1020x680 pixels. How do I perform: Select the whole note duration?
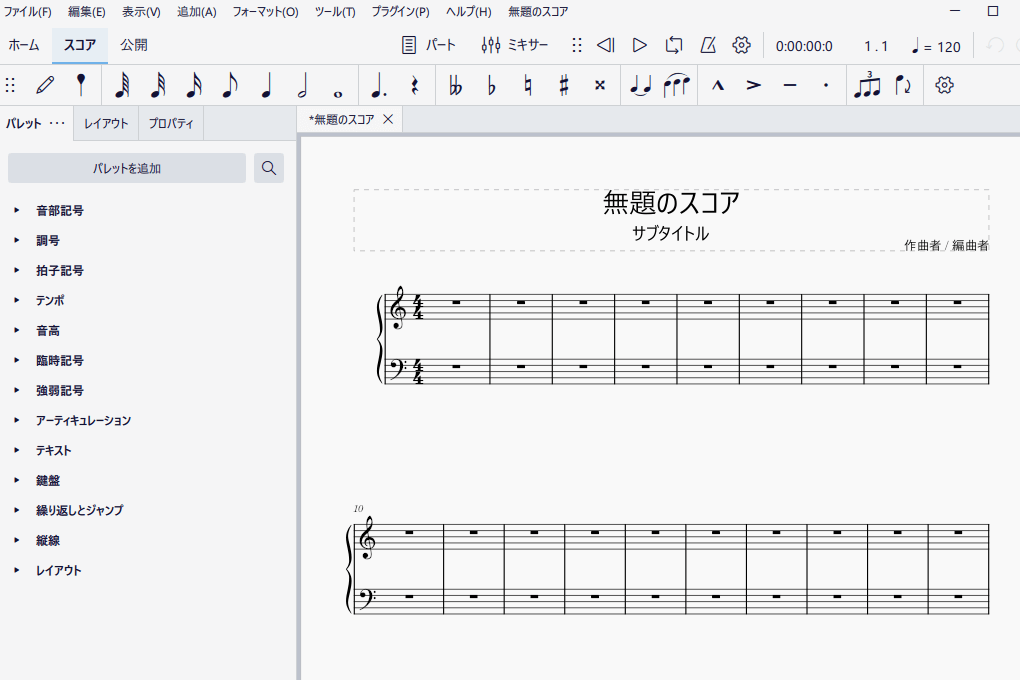[338, 86]
